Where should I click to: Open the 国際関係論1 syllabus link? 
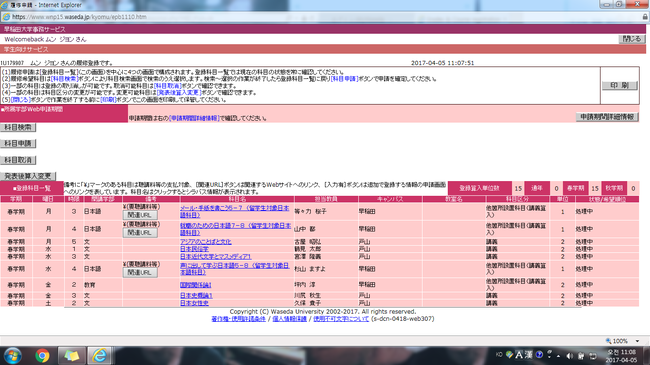tap(196, 285)
